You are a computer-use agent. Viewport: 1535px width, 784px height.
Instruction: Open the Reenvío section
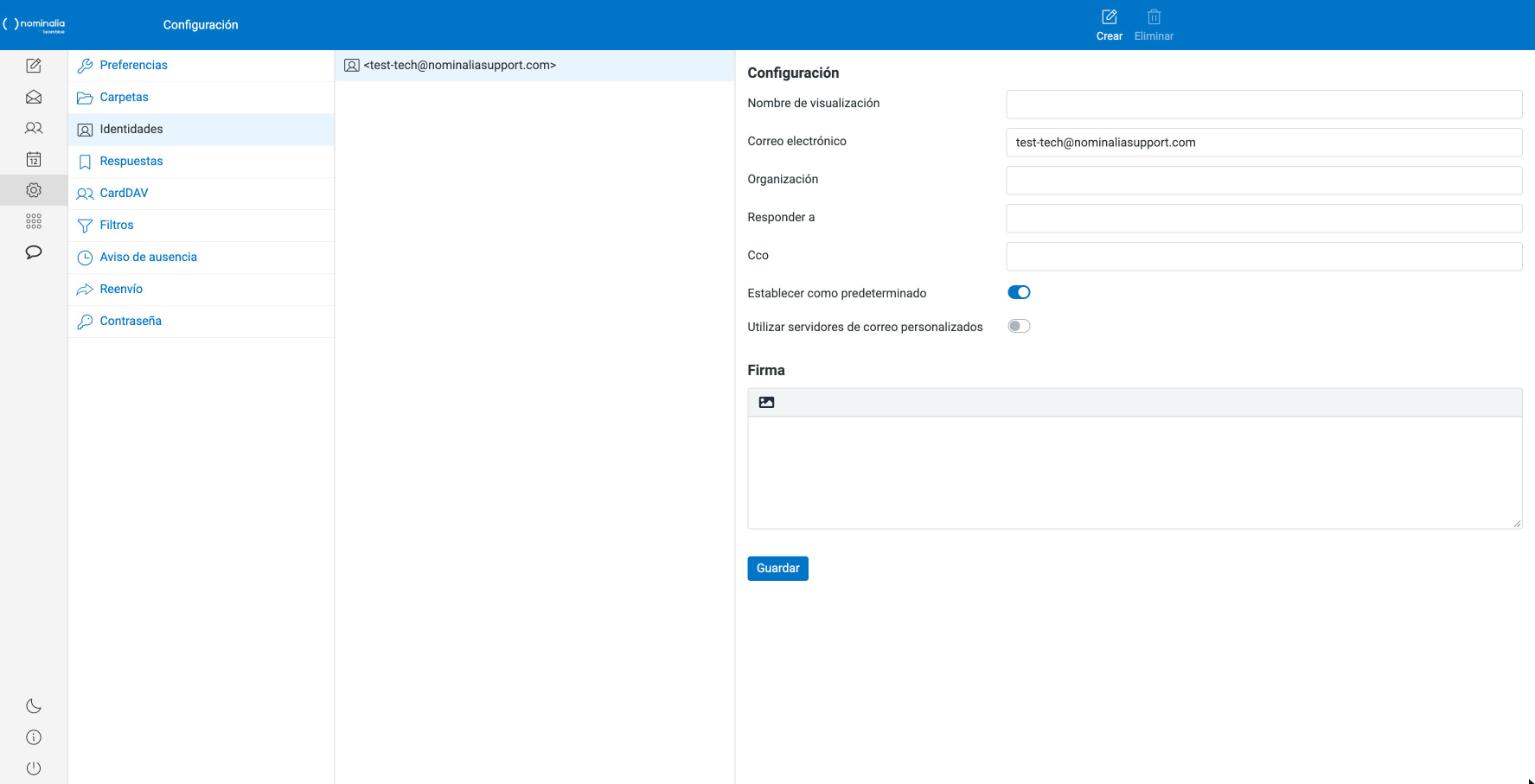(201, 289)
